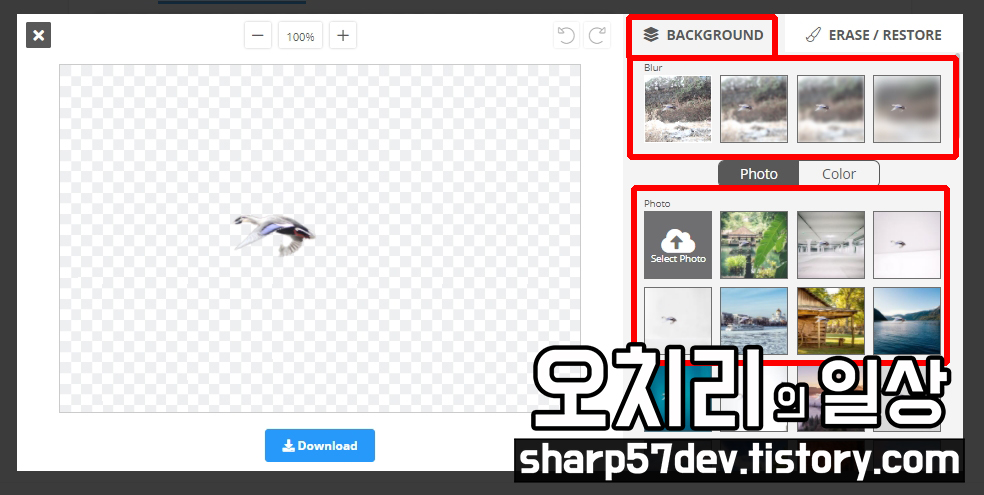
Task: Pick the wooden cabin background photo
Action: 831,321
